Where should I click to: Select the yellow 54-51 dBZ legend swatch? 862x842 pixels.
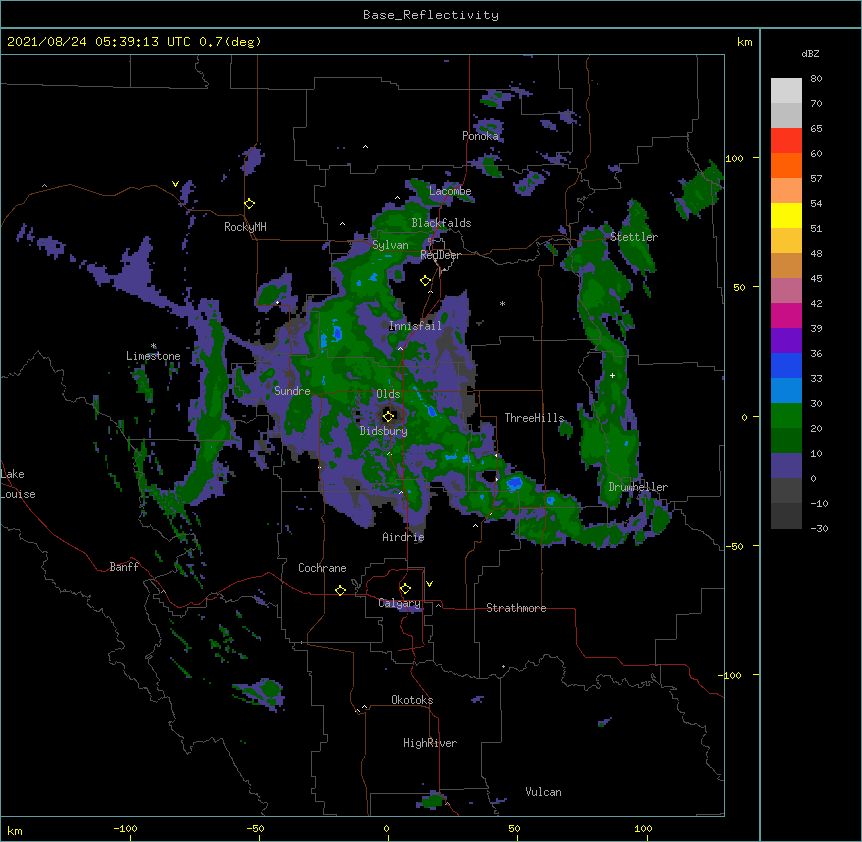point(786,215)
